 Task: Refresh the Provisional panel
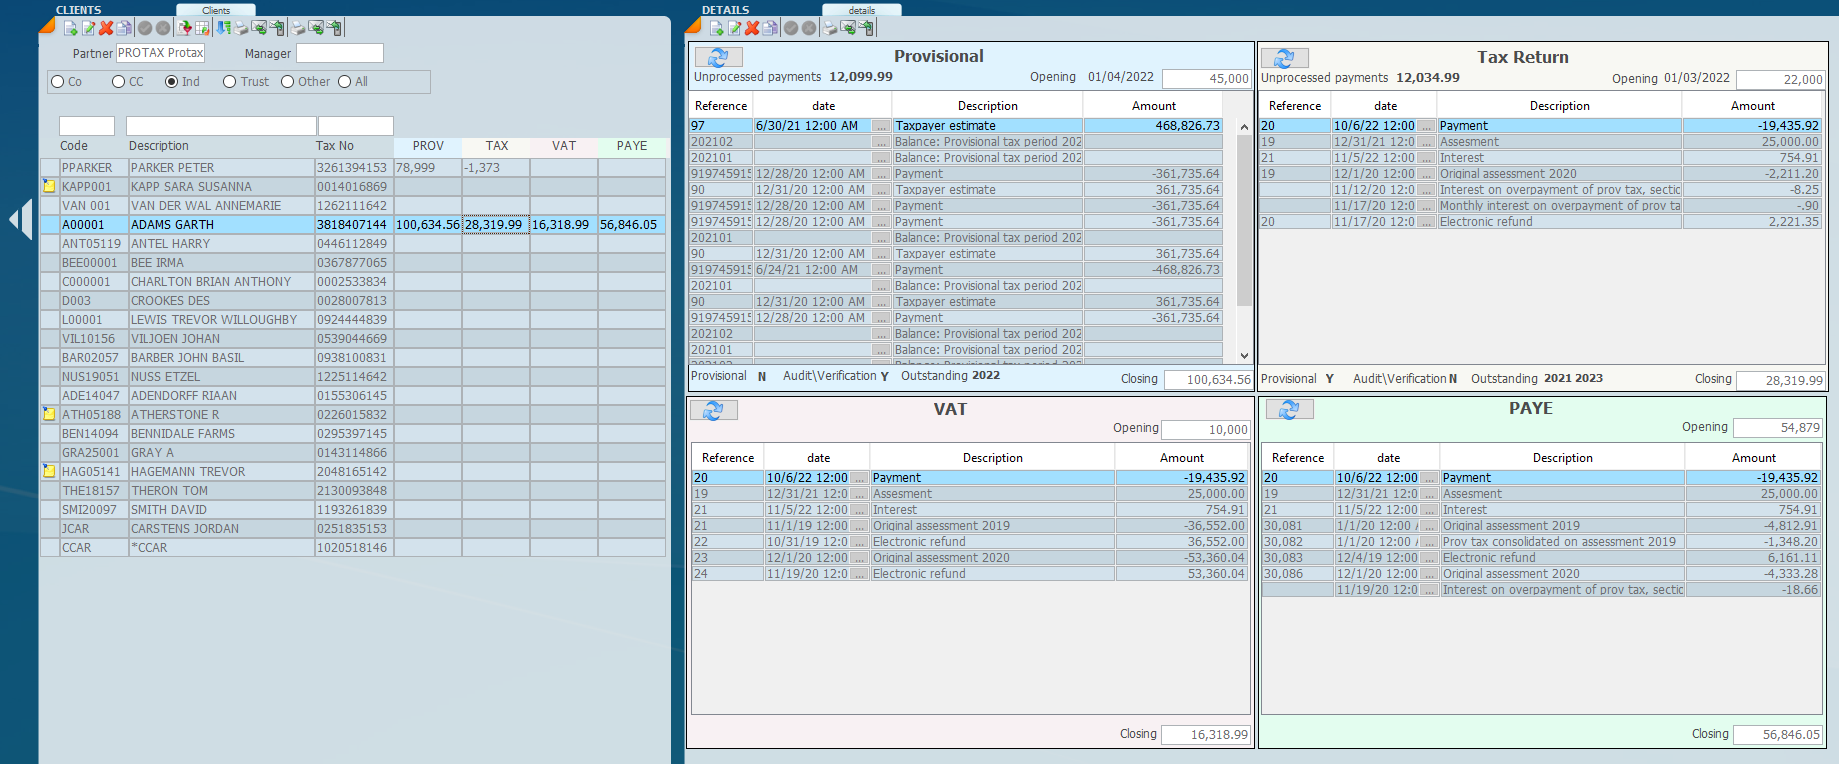[718, 58]
